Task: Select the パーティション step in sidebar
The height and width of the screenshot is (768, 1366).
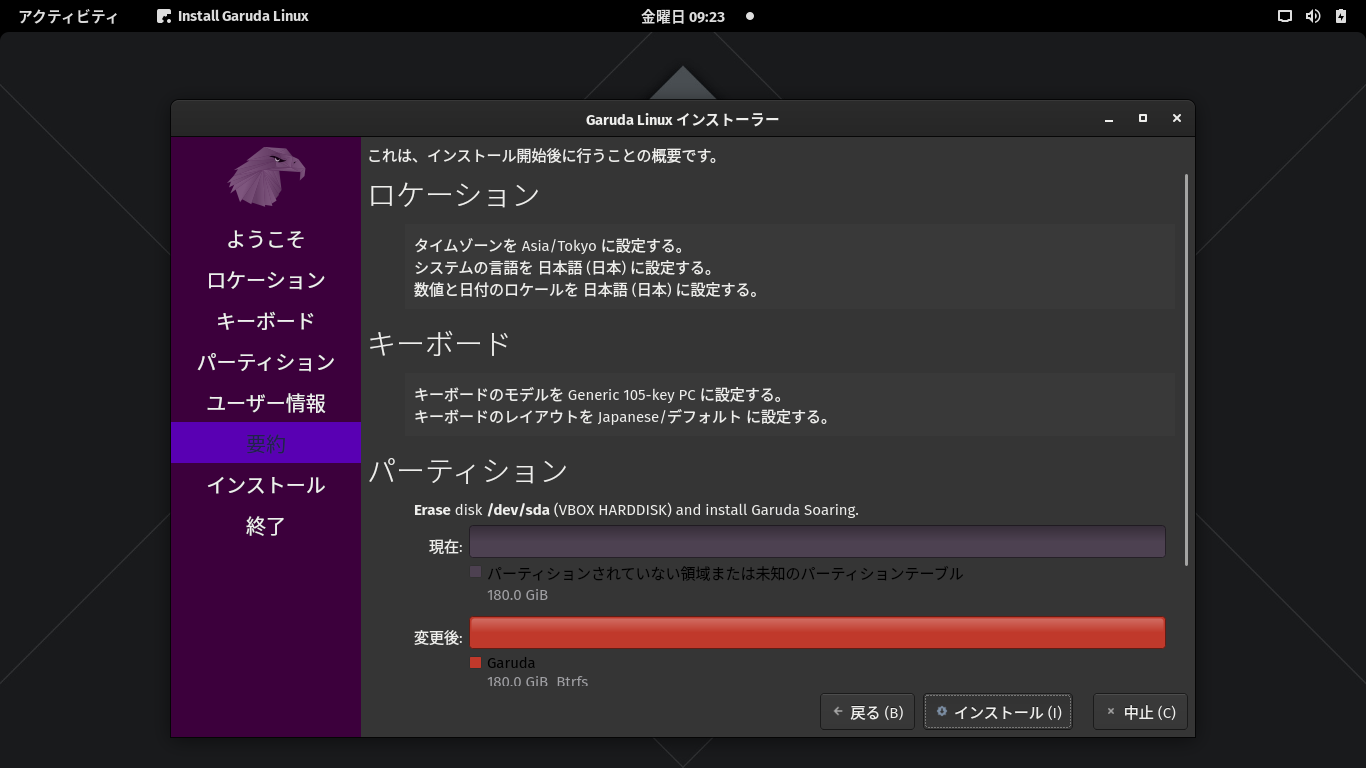Action: [266, 362]
